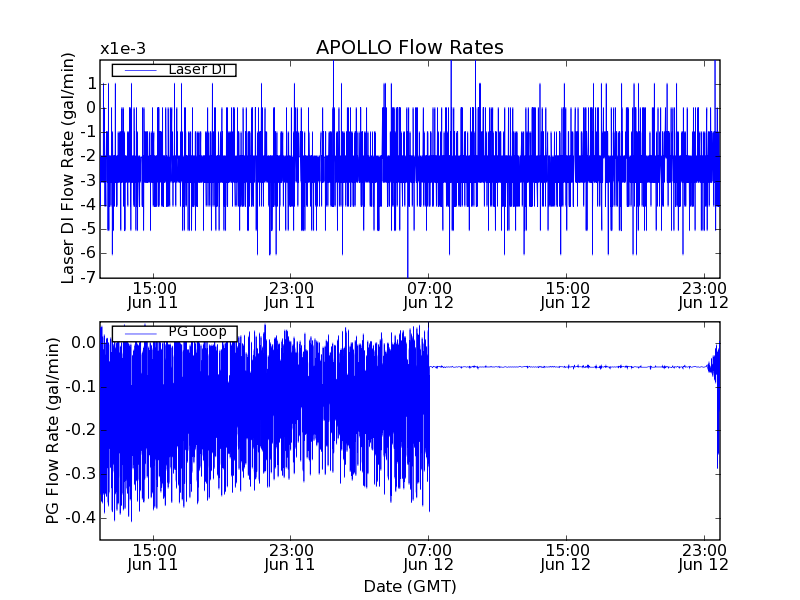Click the 'PG Flow Rate (gal/min)' axis label
This screenshot has width=800, height=600.
pyautogui.click(x=53, y=431)
